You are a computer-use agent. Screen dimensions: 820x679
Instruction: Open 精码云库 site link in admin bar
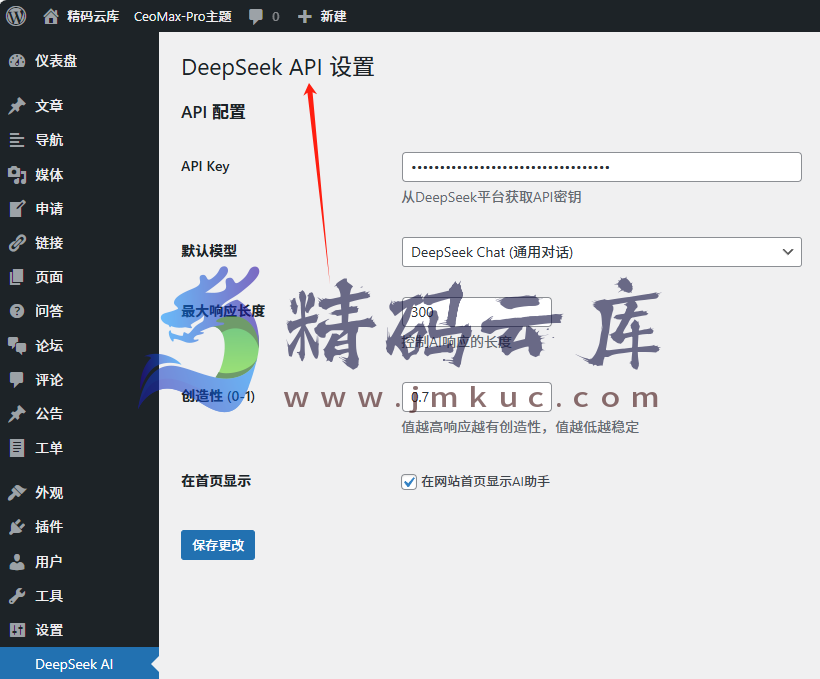click(93, 17)
